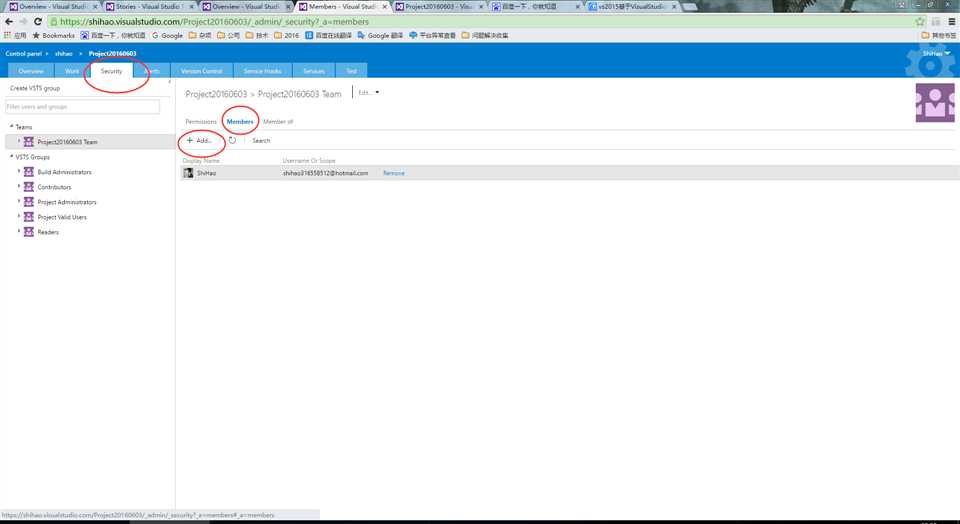The width and height of the screenshot is (960, 524).
Task: Expand the Readers node arrow
Action: (x=18, y=231)
